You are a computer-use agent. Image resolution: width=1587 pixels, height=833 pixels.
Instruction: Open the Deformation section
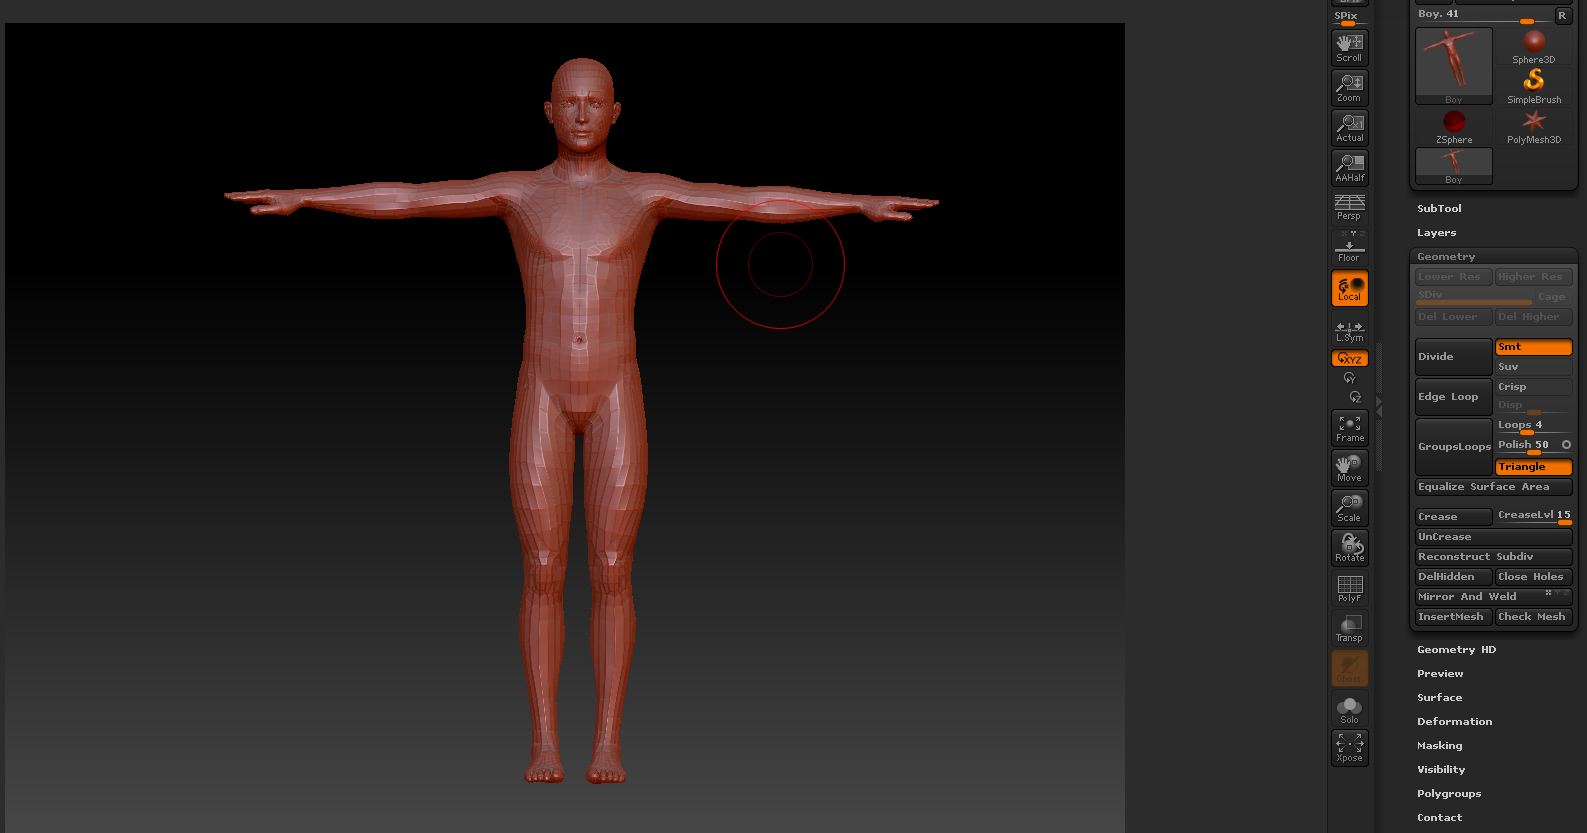1454,722
